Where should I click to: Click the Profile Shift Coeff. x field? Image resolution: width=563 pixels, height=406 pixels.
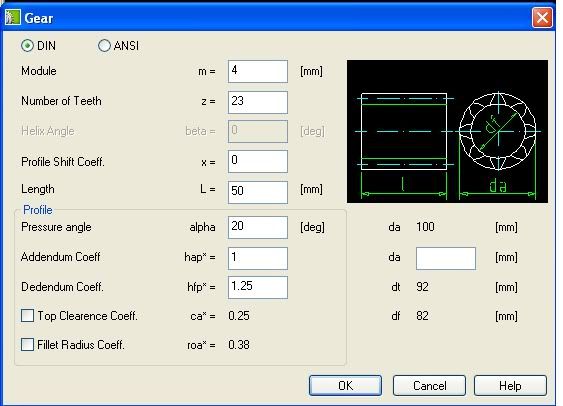coord(258,162)
